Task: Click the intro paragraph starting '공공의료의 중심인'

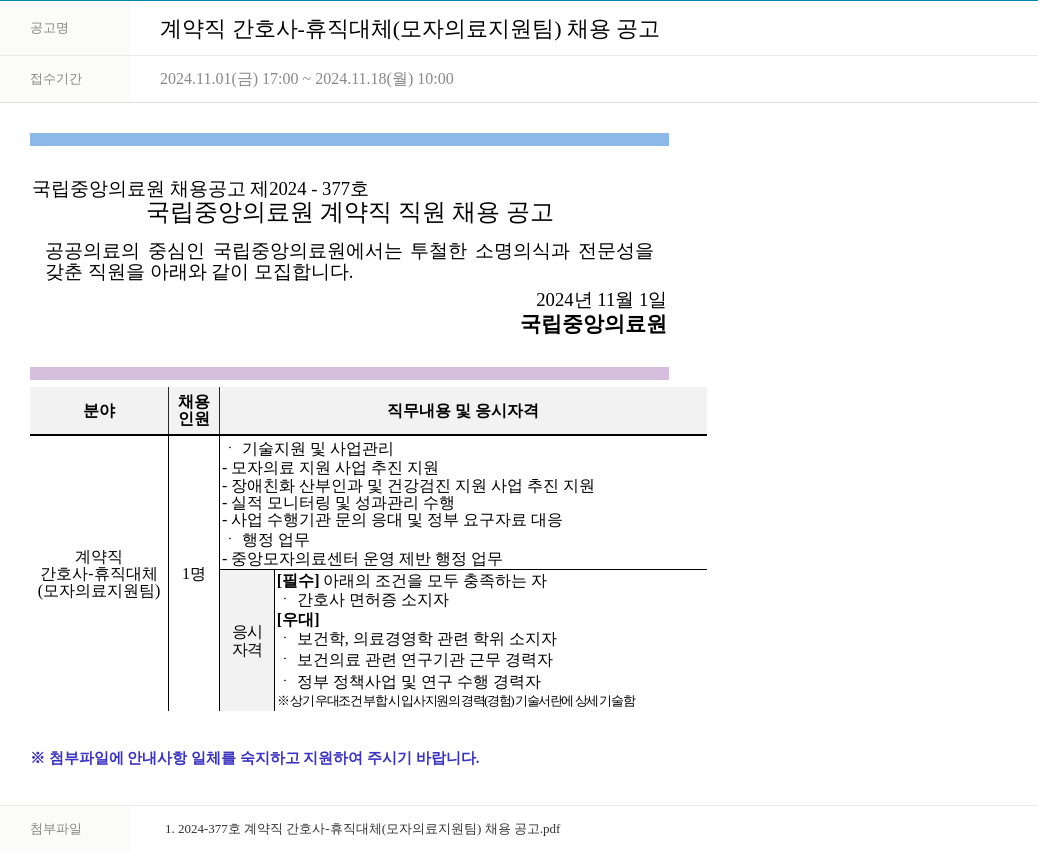Action: [350, 261]
